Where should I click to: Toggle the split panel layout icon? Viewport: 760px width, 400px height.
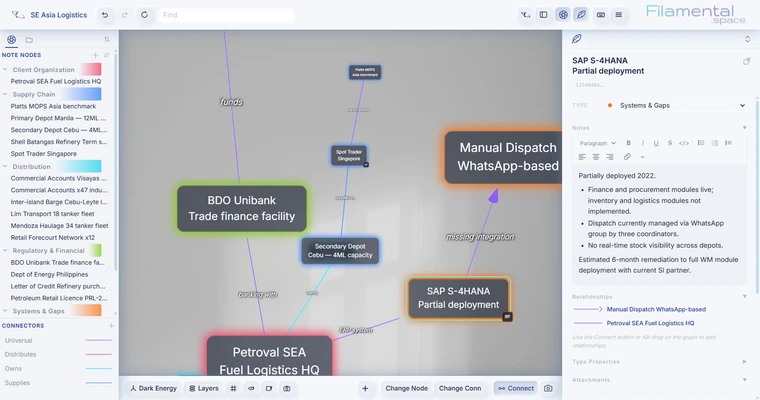pos(543,15)
